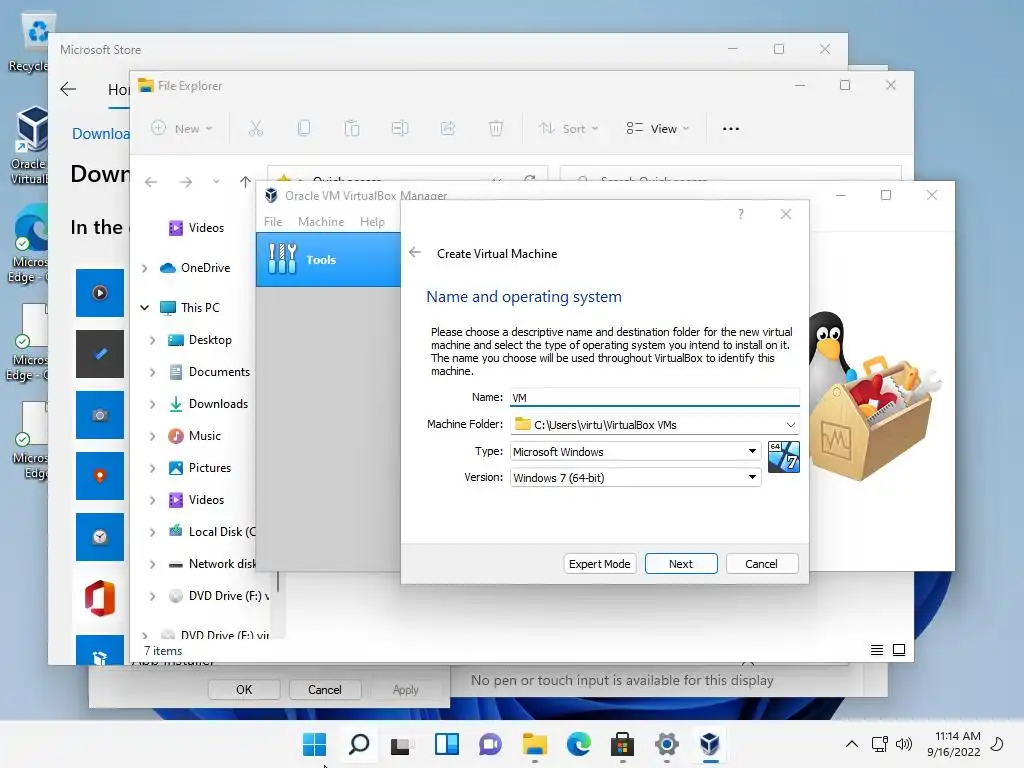Click Up arrow in File Explorer navigation
This screenshot has width=1024, height=768.
tap(246, 182)
